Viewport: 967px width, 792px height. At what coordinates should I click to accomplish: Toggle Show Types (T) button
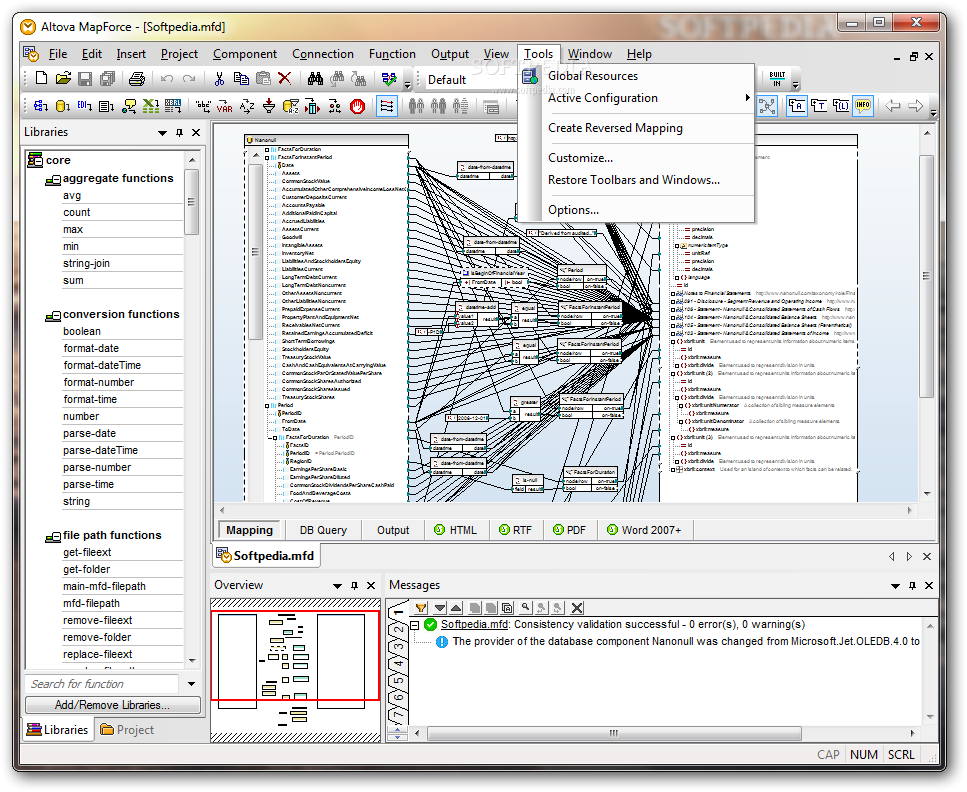(819, 106)
